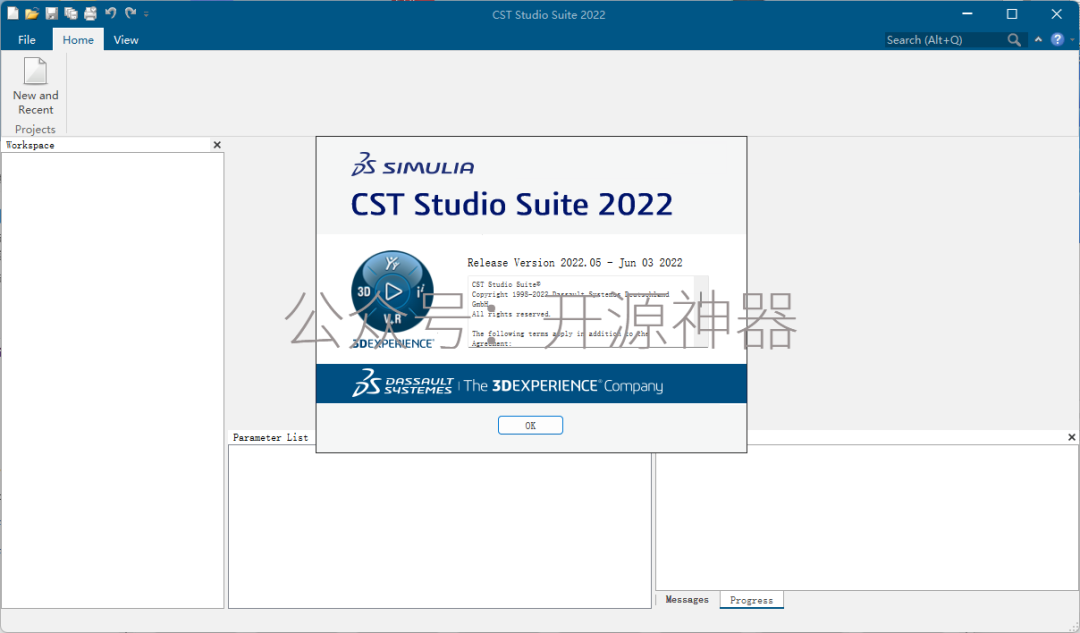
Task: Click the Print icon in quick access toolbar
Action: [x=90, y=13]
